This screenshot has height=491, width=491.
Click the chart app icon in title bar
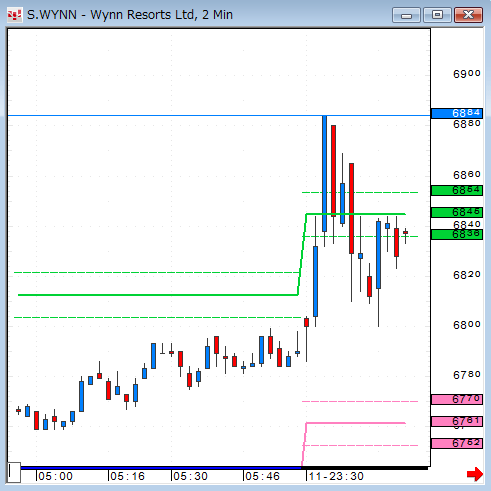click(x=15, y=15)
